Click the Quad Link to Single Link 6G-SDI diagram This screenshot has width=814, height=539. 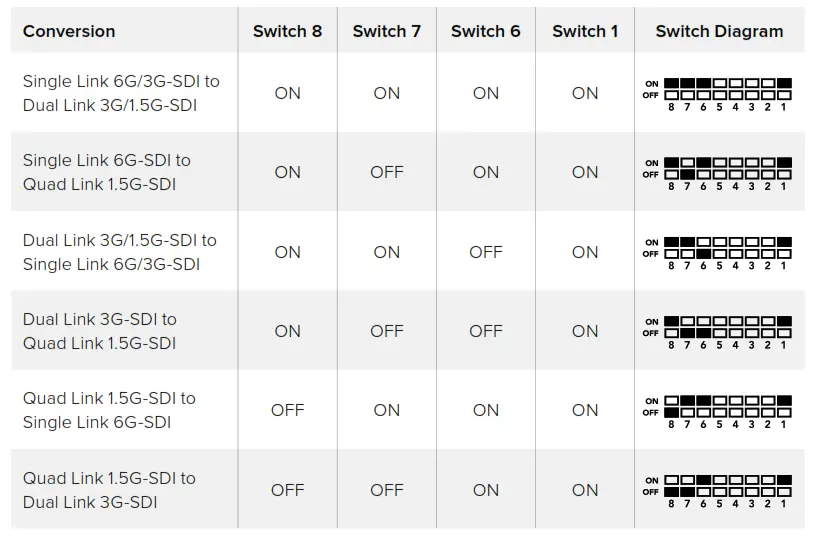tap(719, 410)
